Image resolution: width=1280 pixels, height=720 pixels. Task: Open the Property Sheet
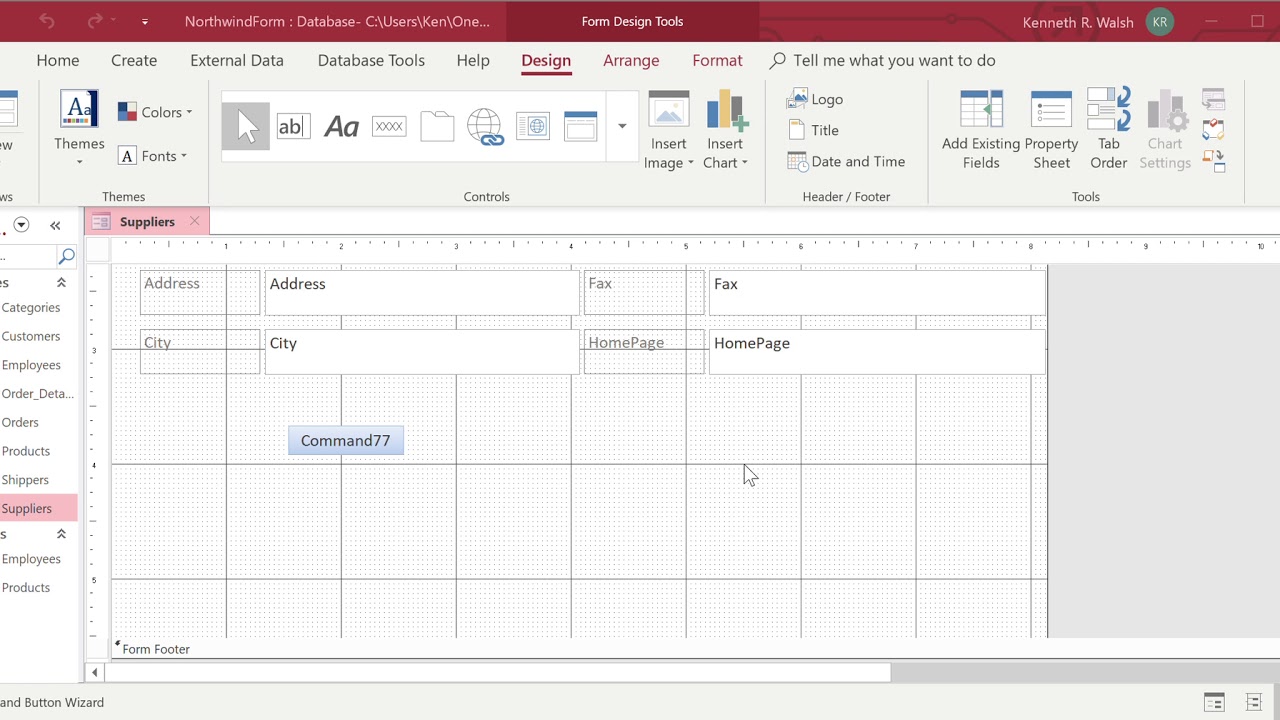tap(1051, 131)
